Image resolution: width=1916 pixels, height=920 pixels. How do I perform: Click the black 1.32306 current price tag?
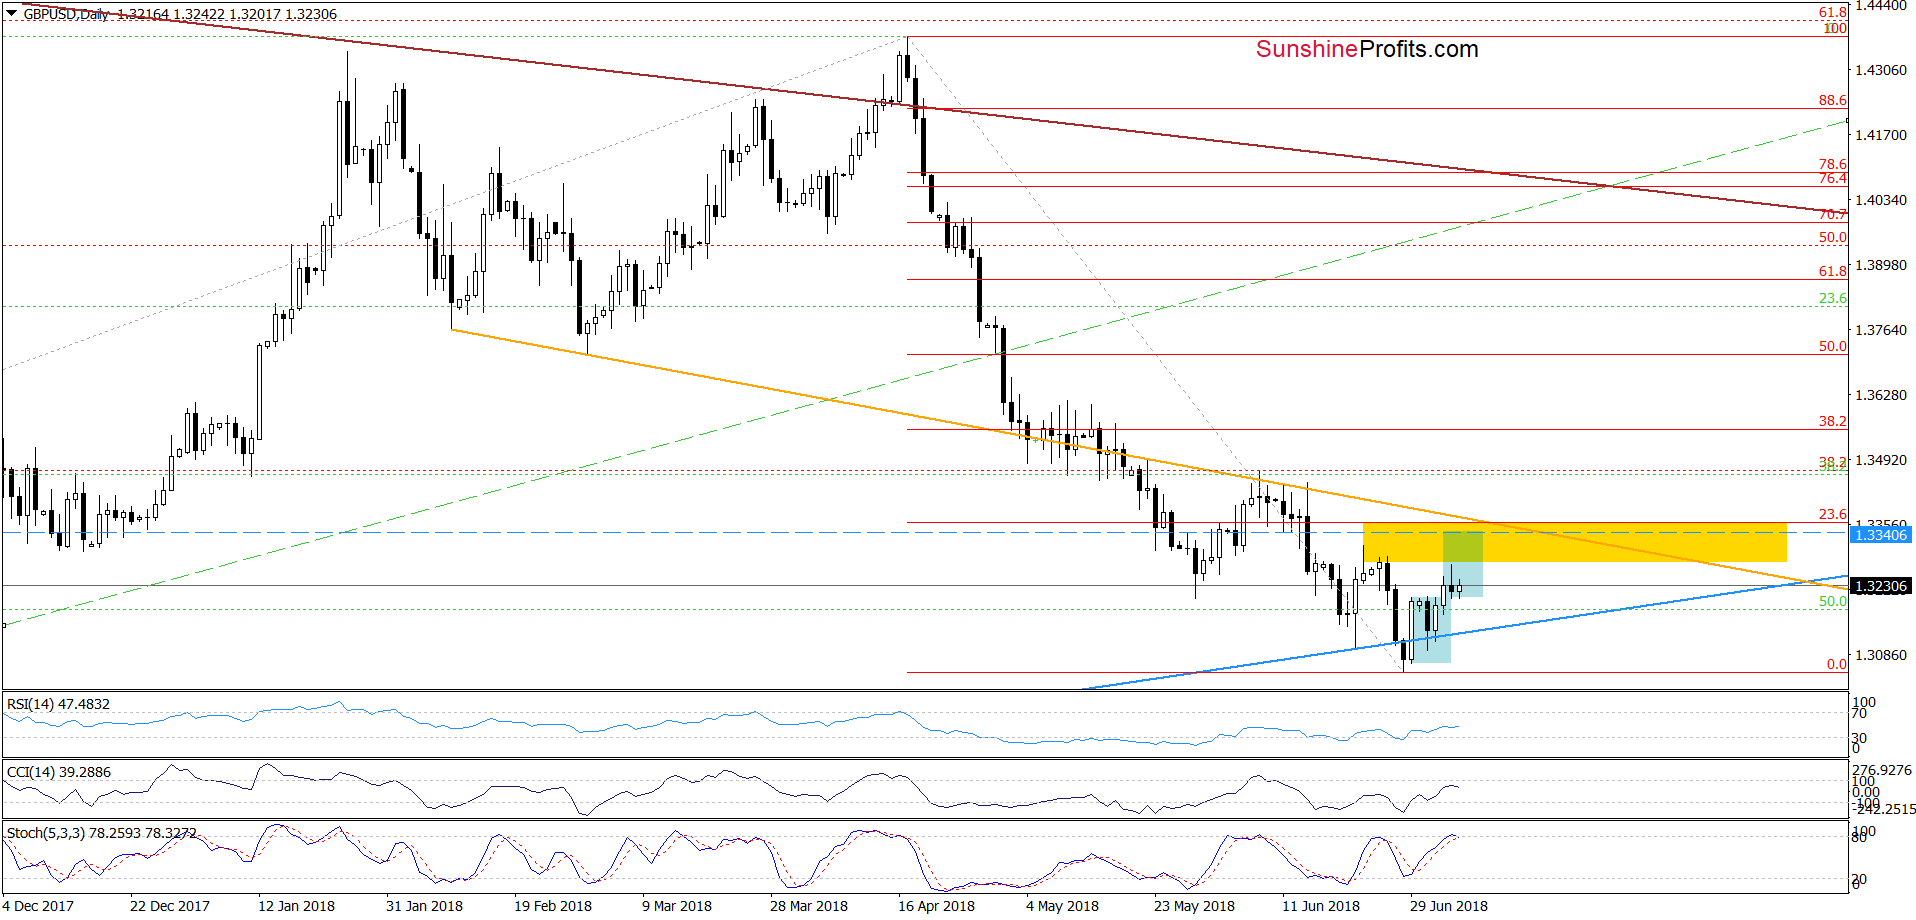(x=1881, y=586)
